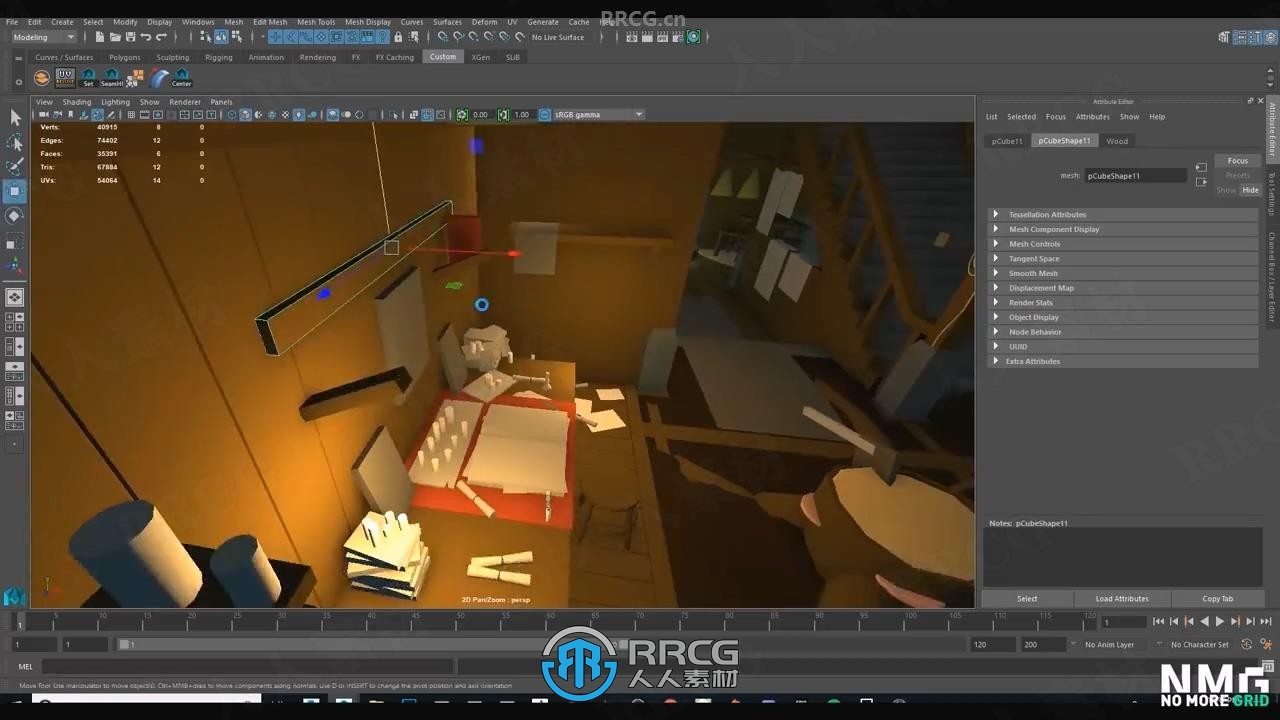Open the Mesh Tools menu

(x=316, y=22)
